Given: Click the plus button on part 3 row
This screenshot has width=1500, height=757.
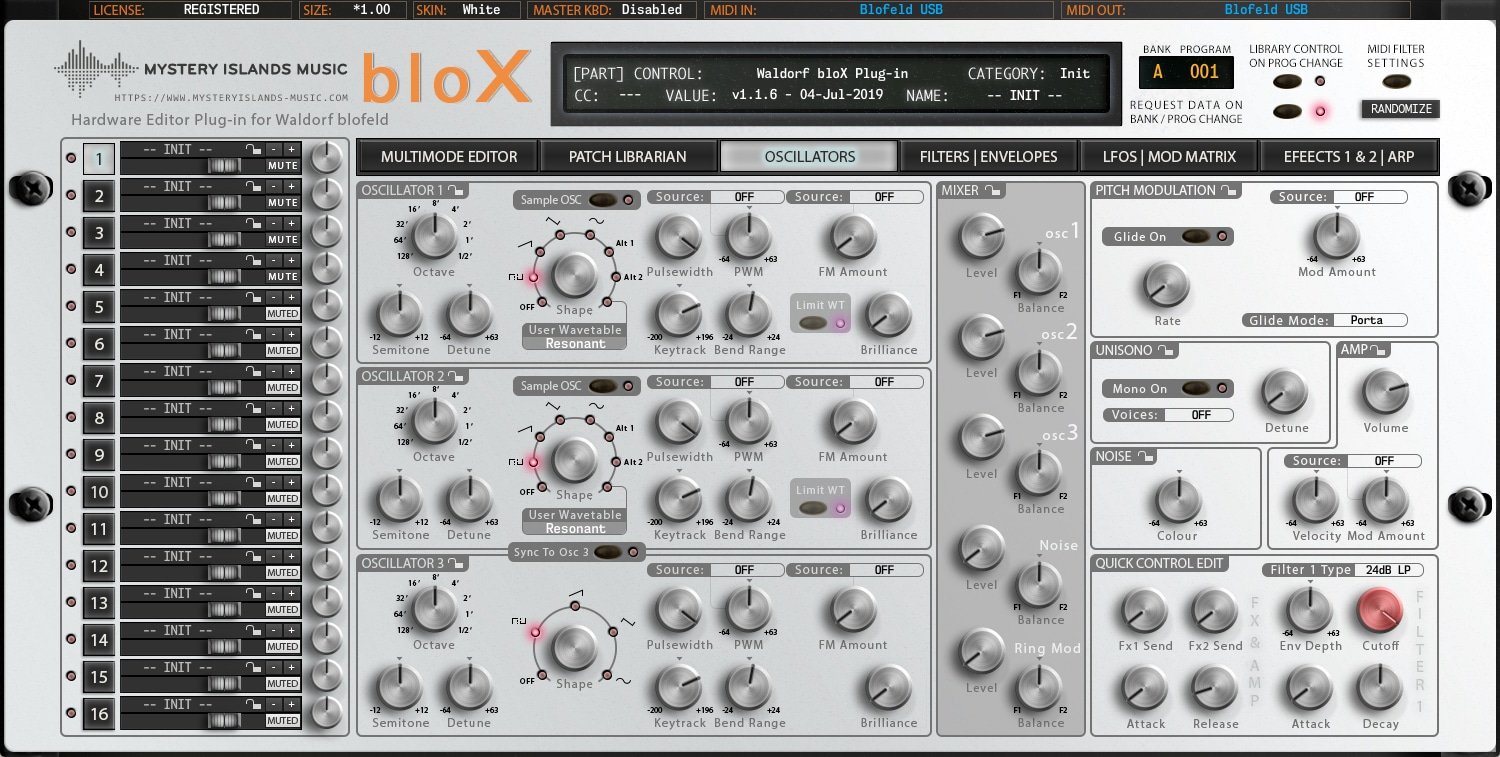Looking at the screenshot, I should [291, 223].
